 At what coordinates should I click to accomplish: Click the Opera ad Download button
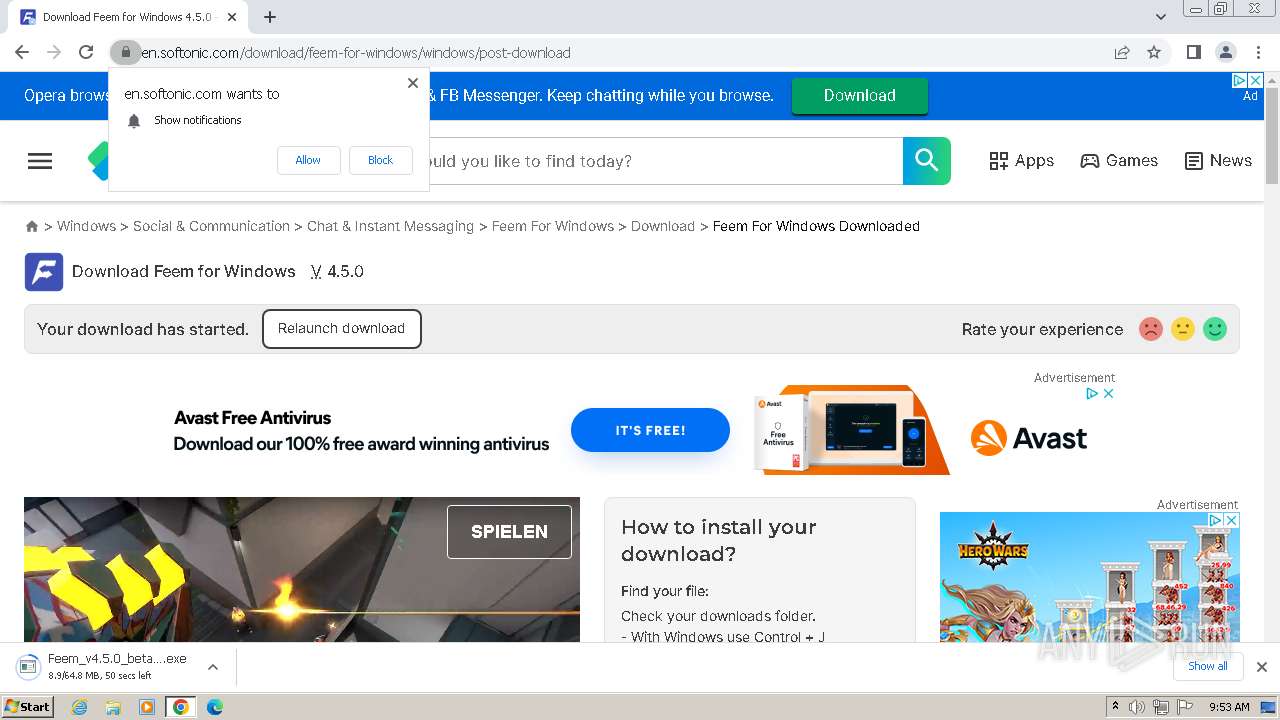tap(860, 96)
